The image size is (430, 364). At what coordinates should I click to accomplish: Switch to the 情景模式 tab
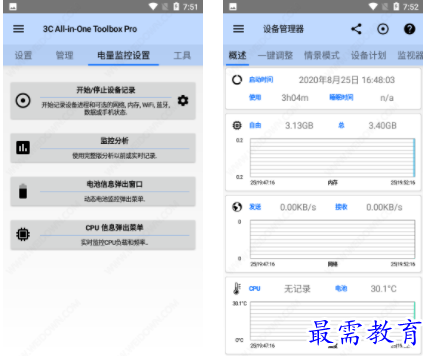coord(322,55)
